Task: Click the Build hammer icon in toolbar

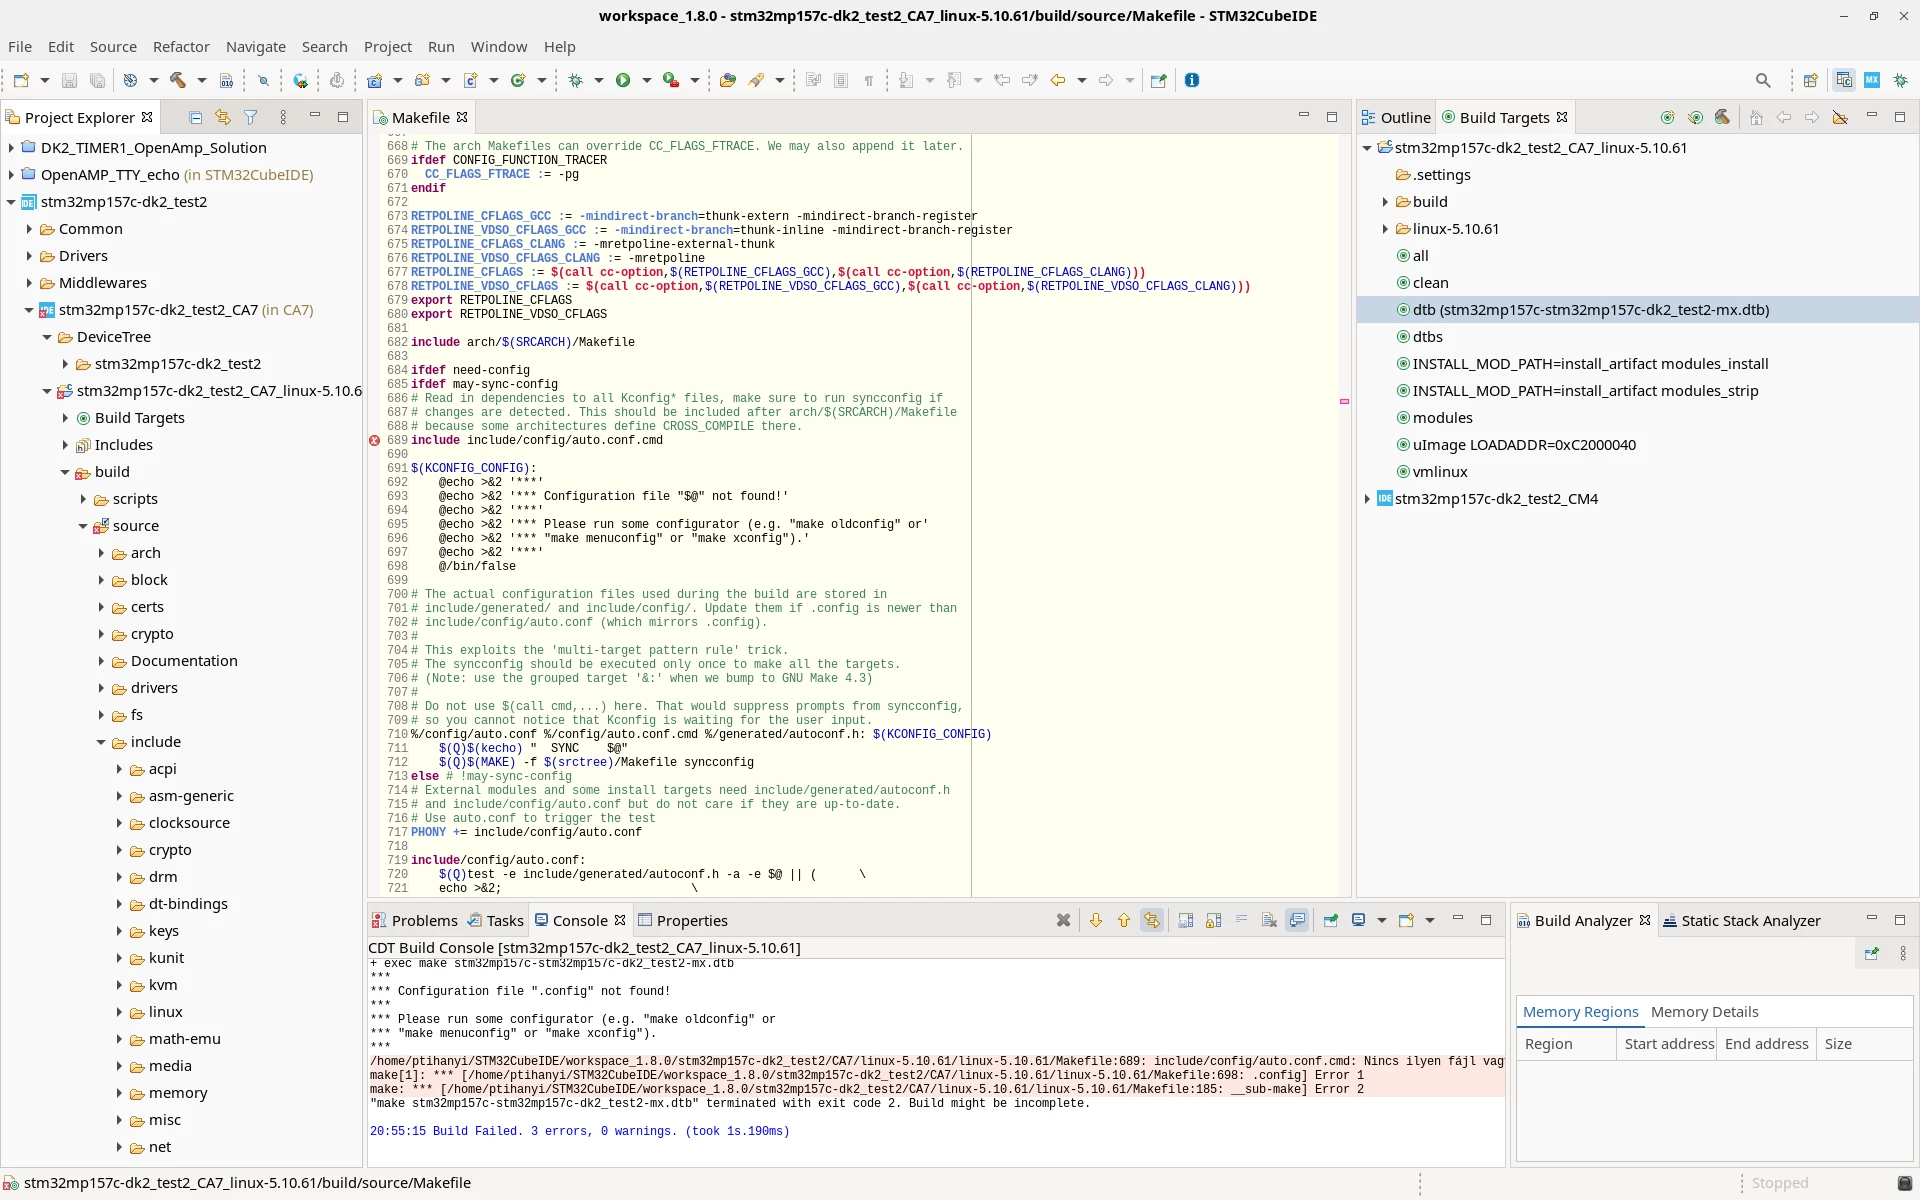Action: tap(178, 80)
